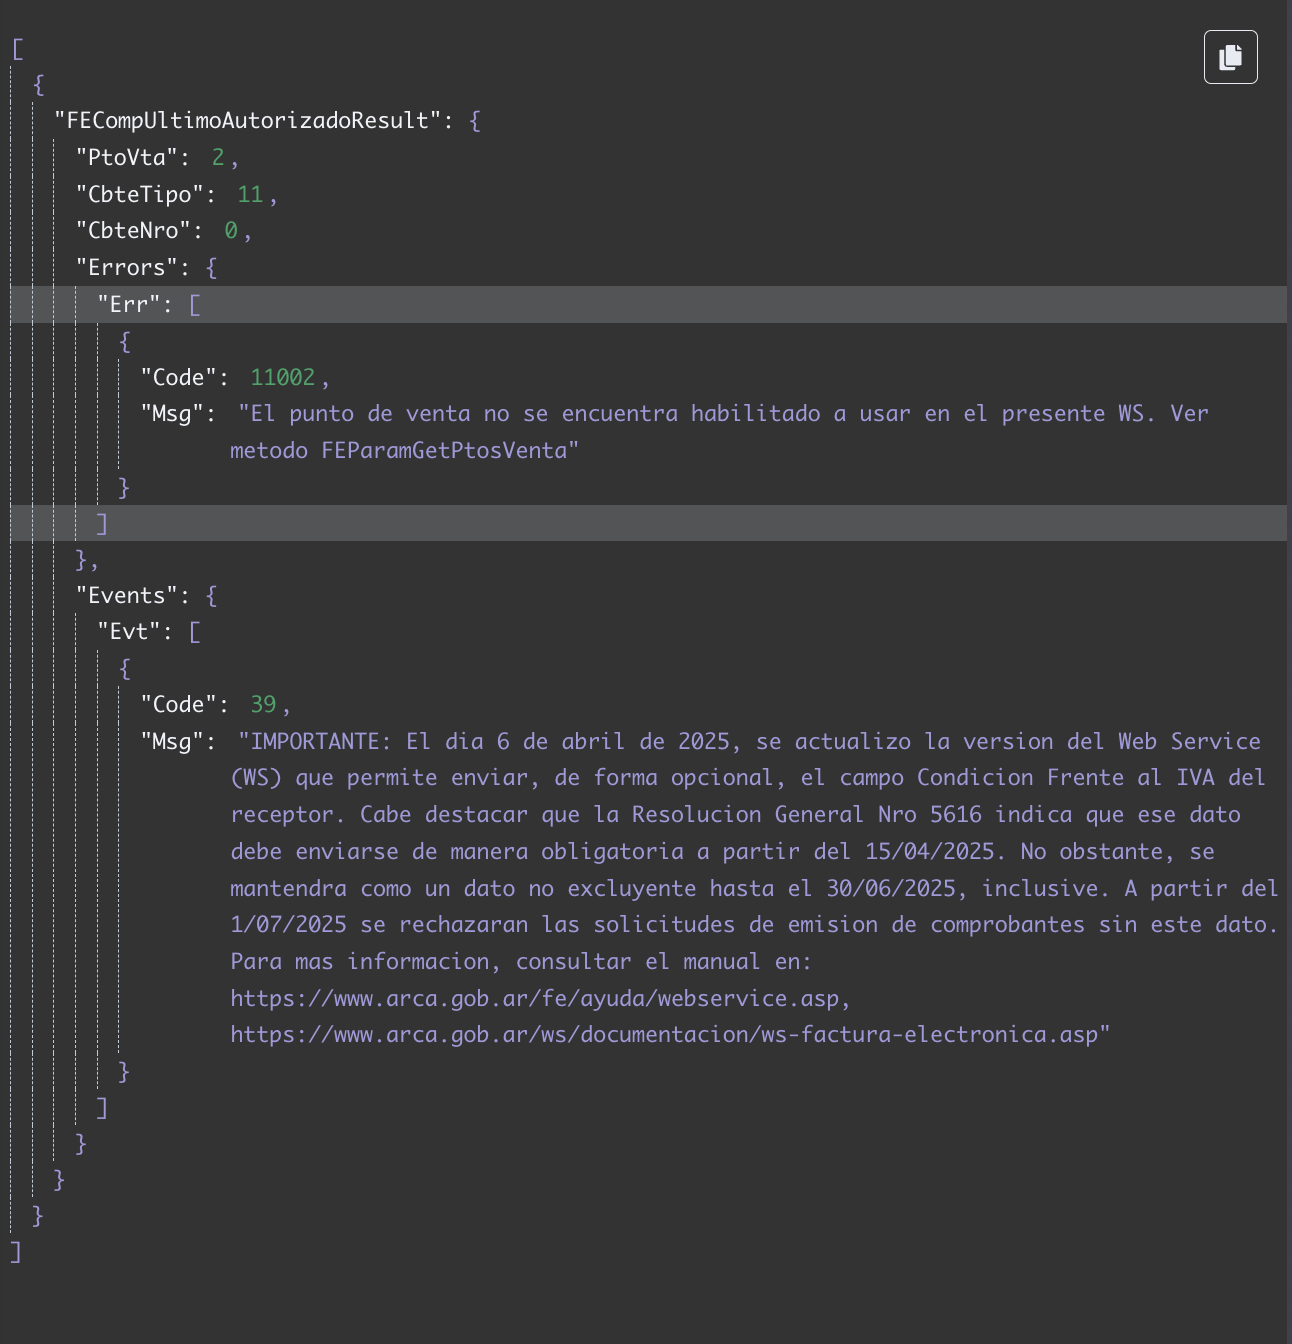Collapse the opening brace after "Errors"
This screenshot has height=1344, width=1292.
211,268
